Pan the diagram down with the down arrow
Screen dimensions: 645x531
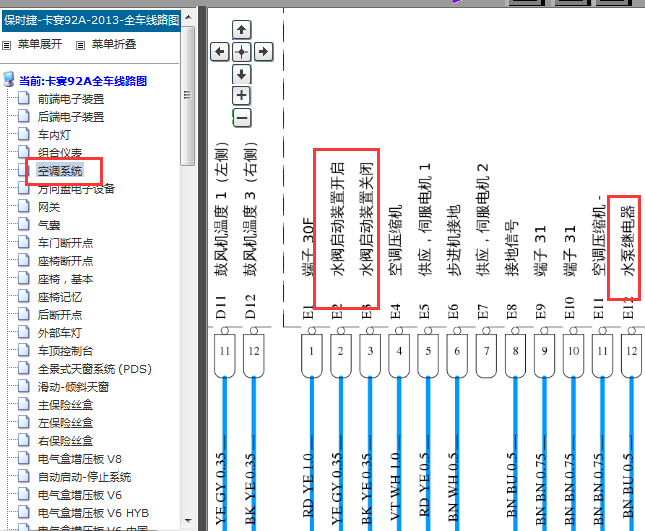[241, 74]
